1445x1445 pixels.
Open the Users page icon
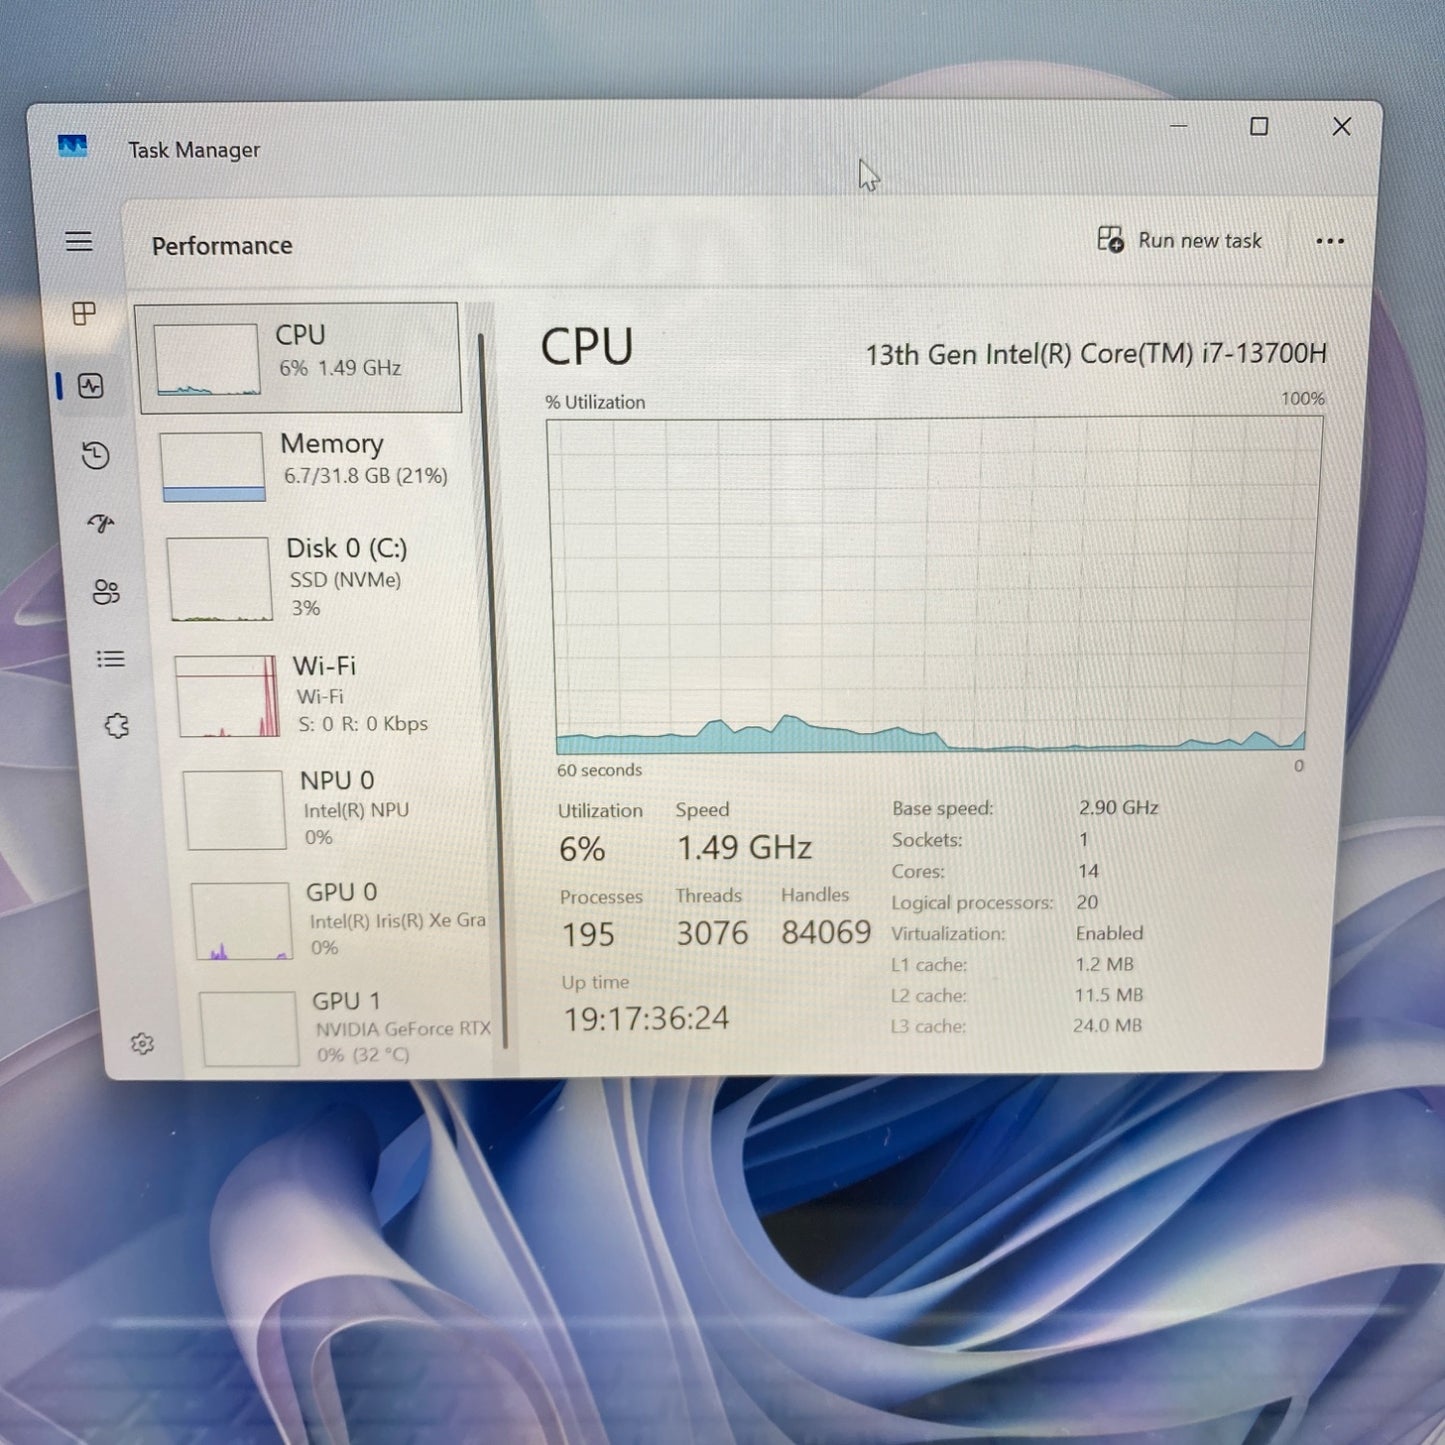point(106,592)
